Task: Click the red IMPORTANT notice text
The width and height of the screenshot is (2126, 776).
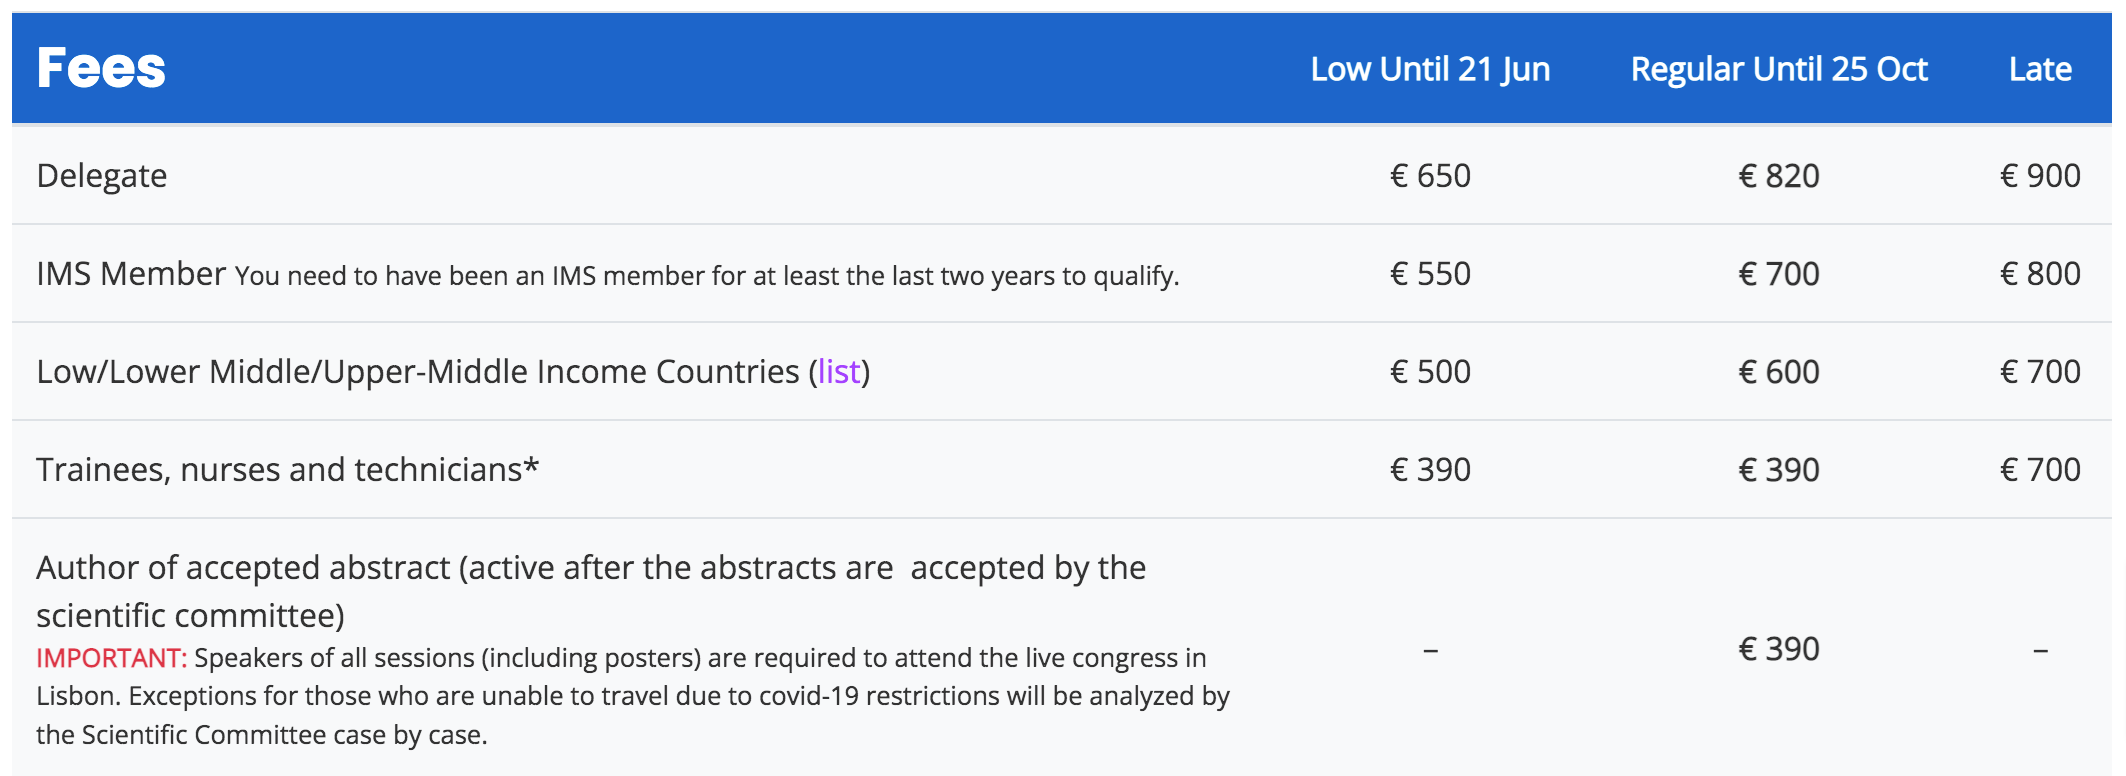Action: (111, 658)
